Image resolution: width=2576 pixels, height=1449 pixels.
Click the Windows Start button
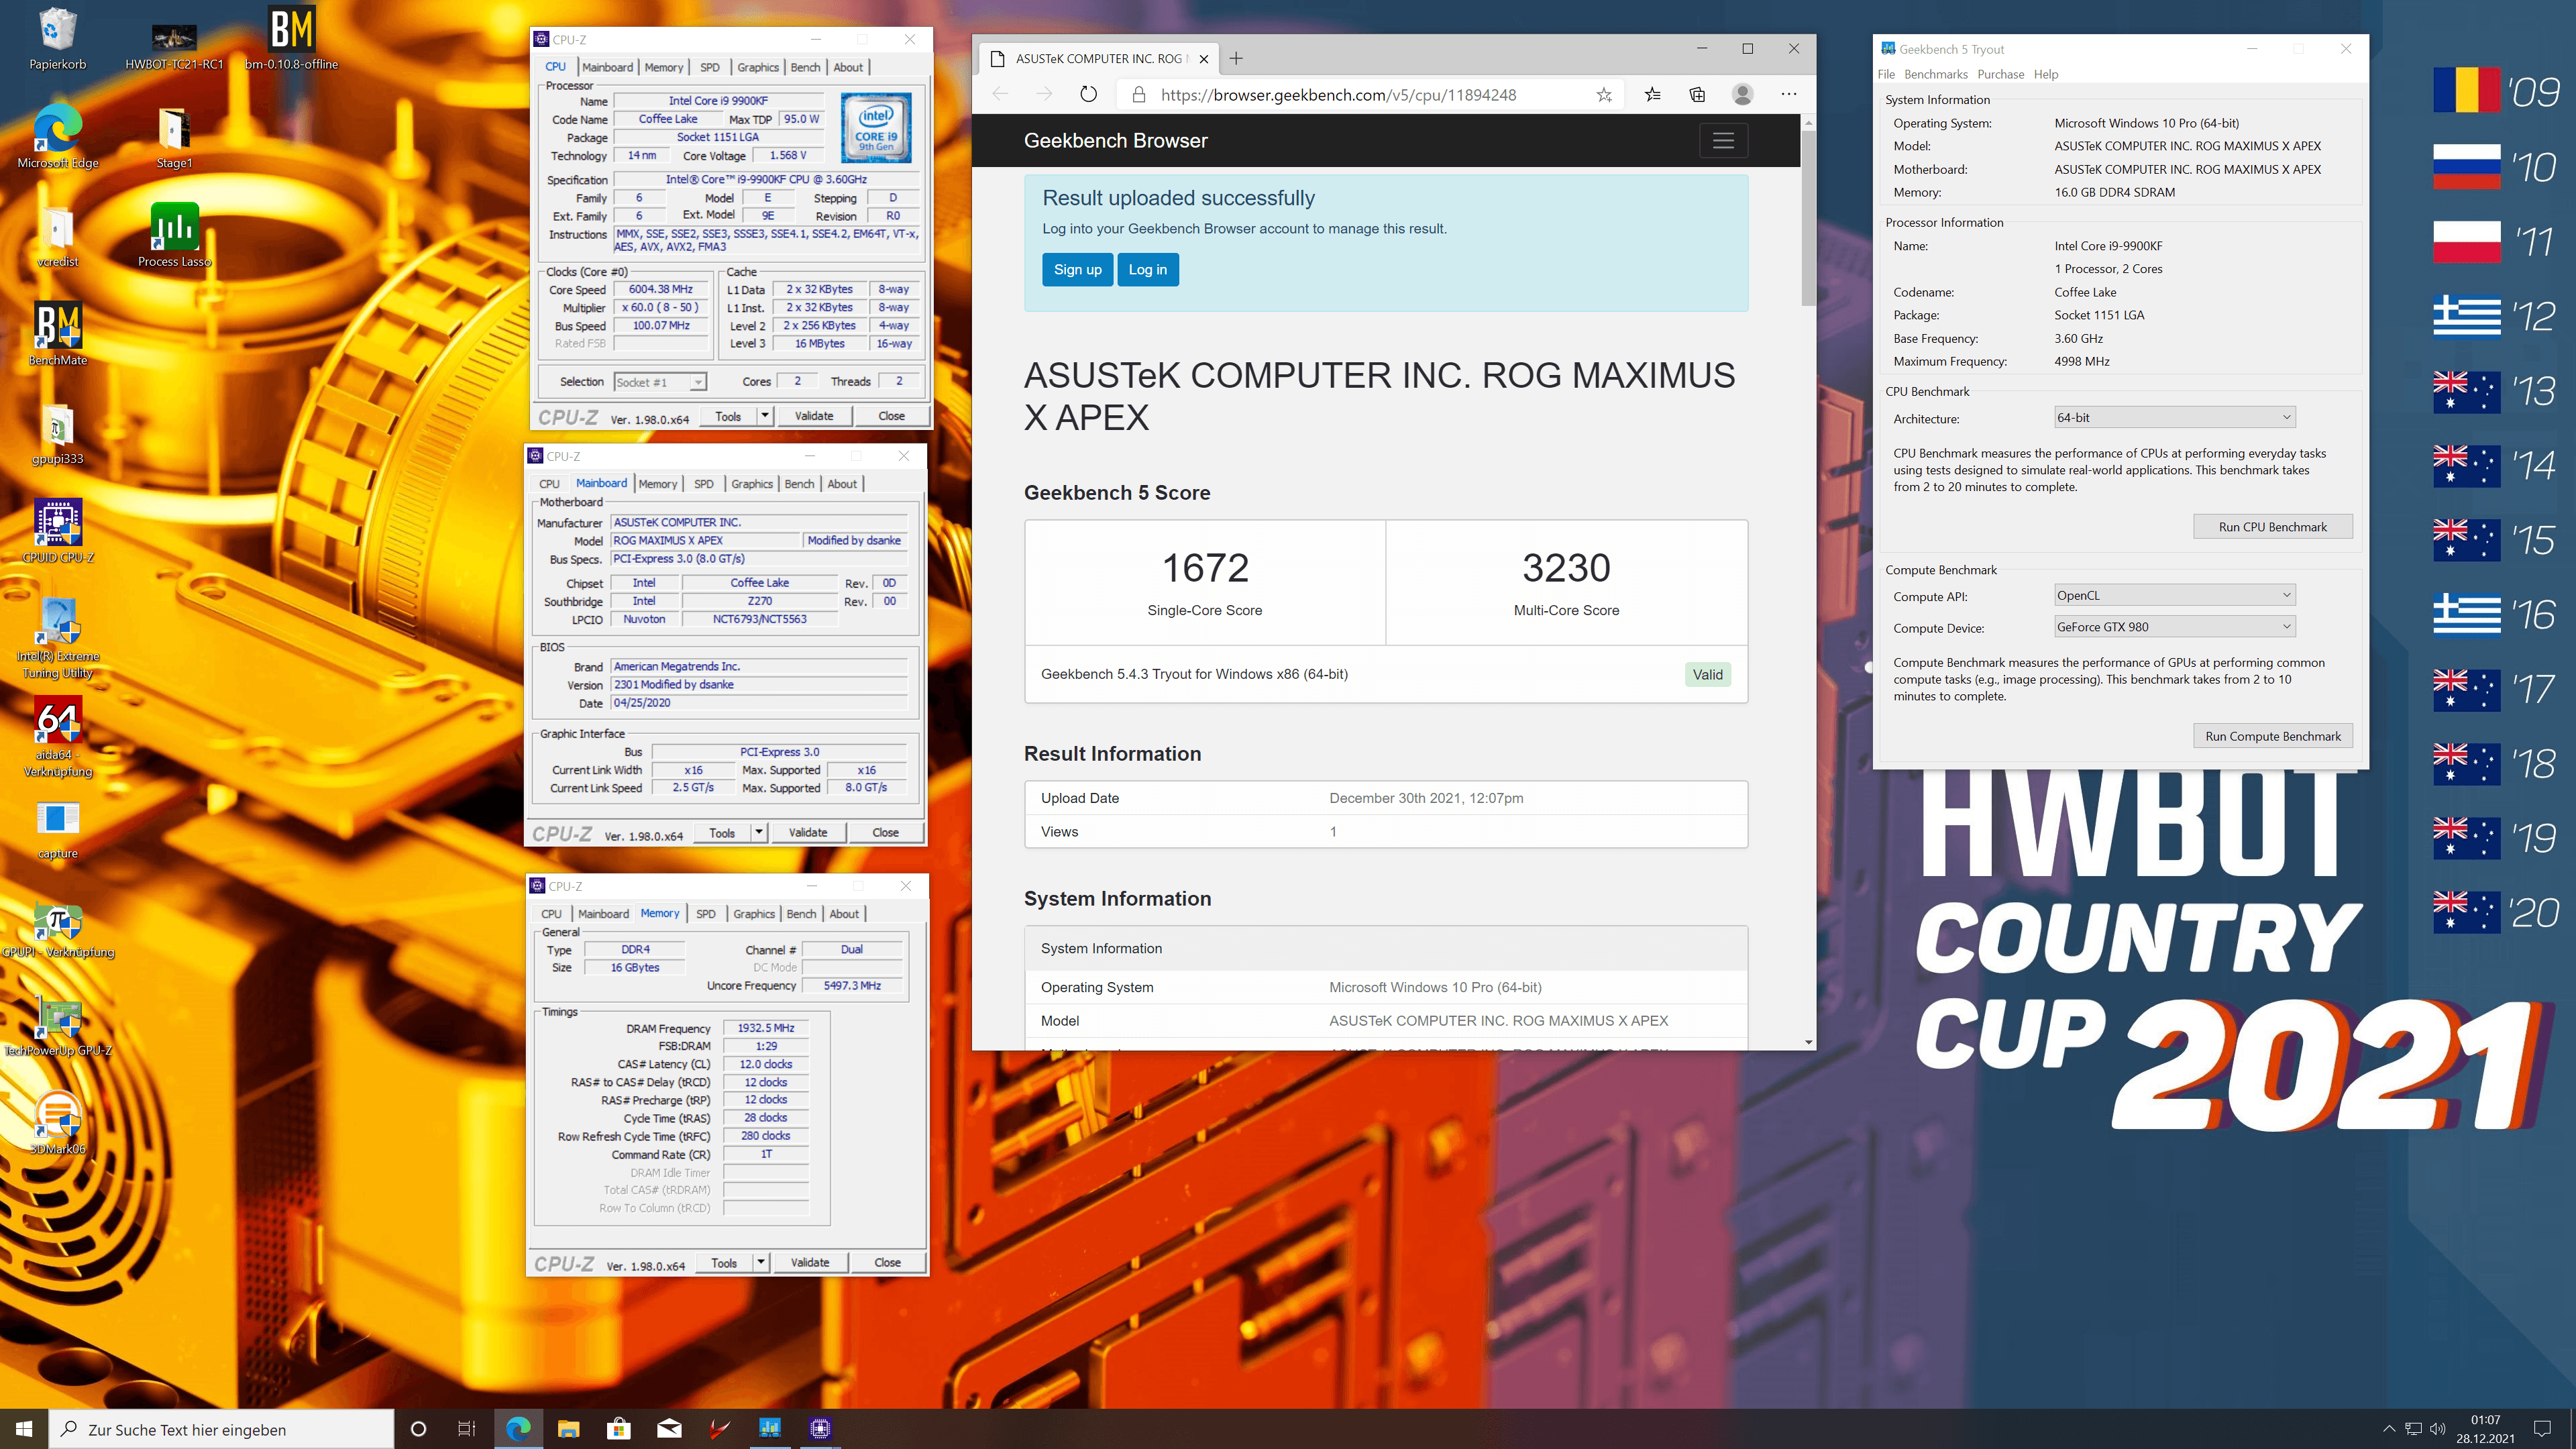(24, 1429)
